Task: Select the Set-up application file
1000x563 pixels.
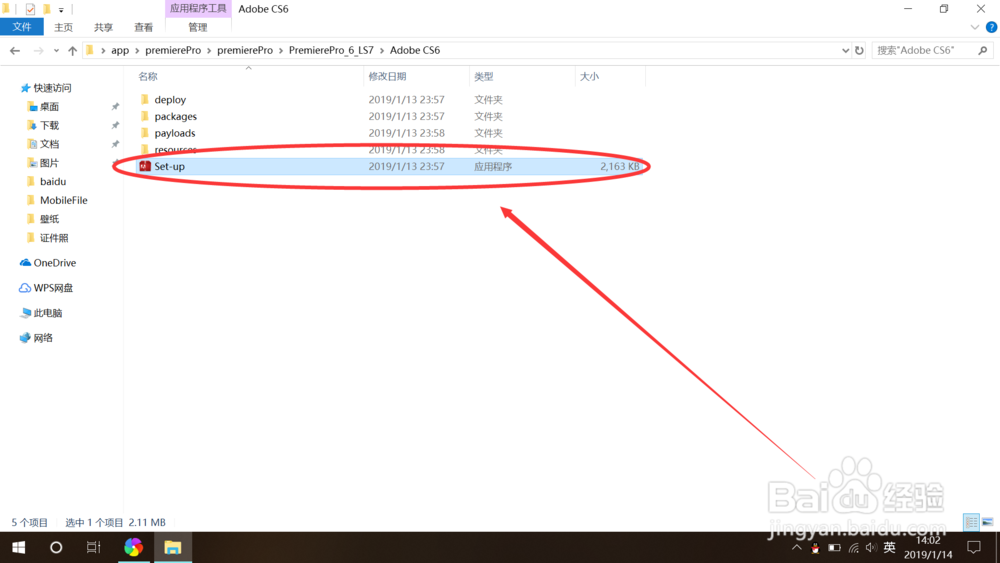Action: tap(389, 166)
